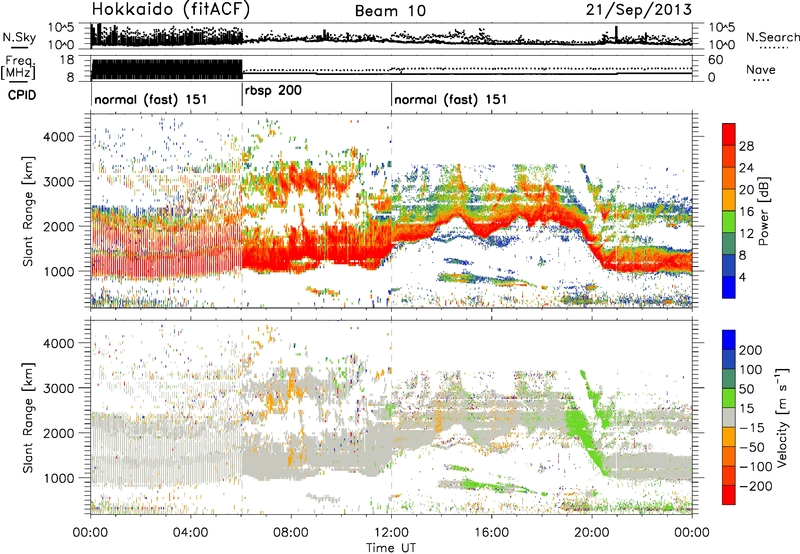Image resolution: width=800 pixels, height=554 pixels.
Task: Click the 60 tick on Nave axis
Action: point(715,60)
